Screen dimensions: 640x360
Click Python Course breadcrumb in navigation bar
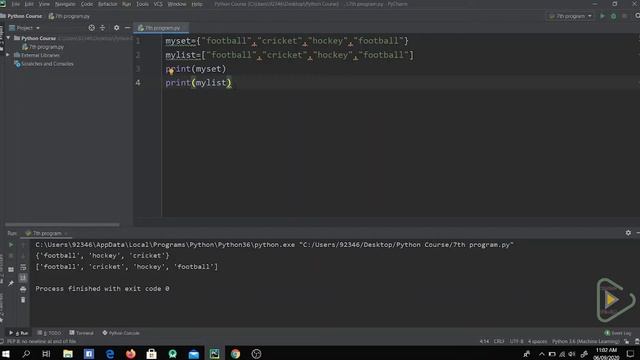[24, 16]
